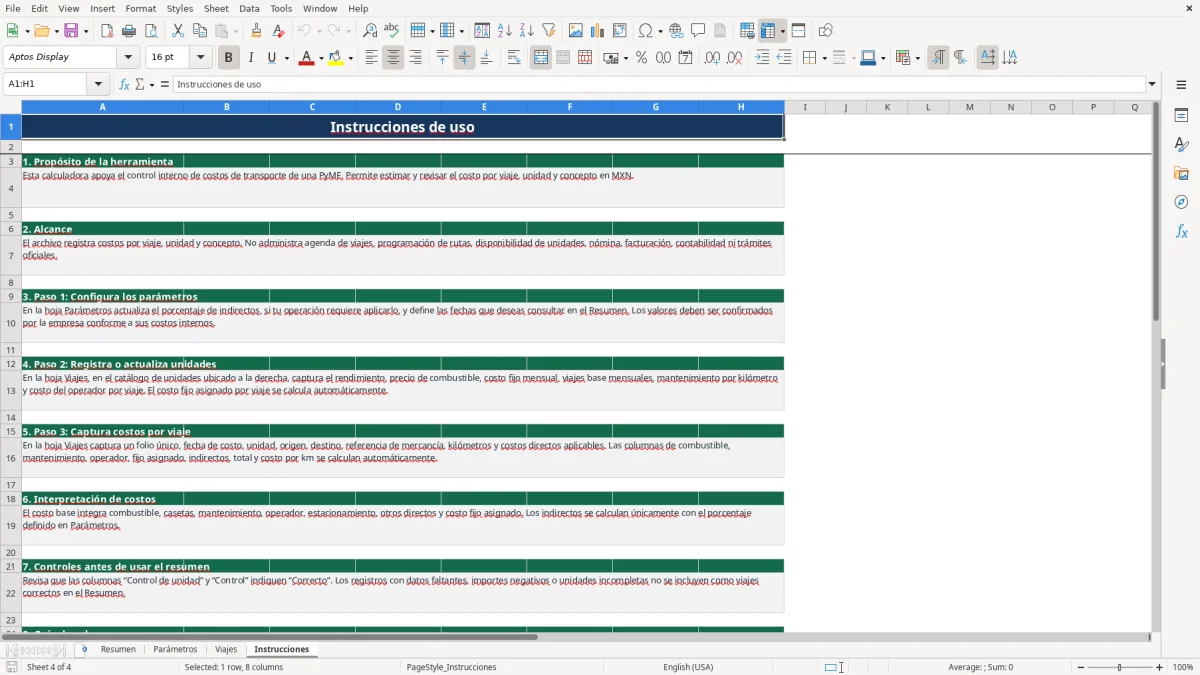Insert a comment with the speech bubble icon
Viewport: 1200px width, 675px height.
click(x=698, y=31)
